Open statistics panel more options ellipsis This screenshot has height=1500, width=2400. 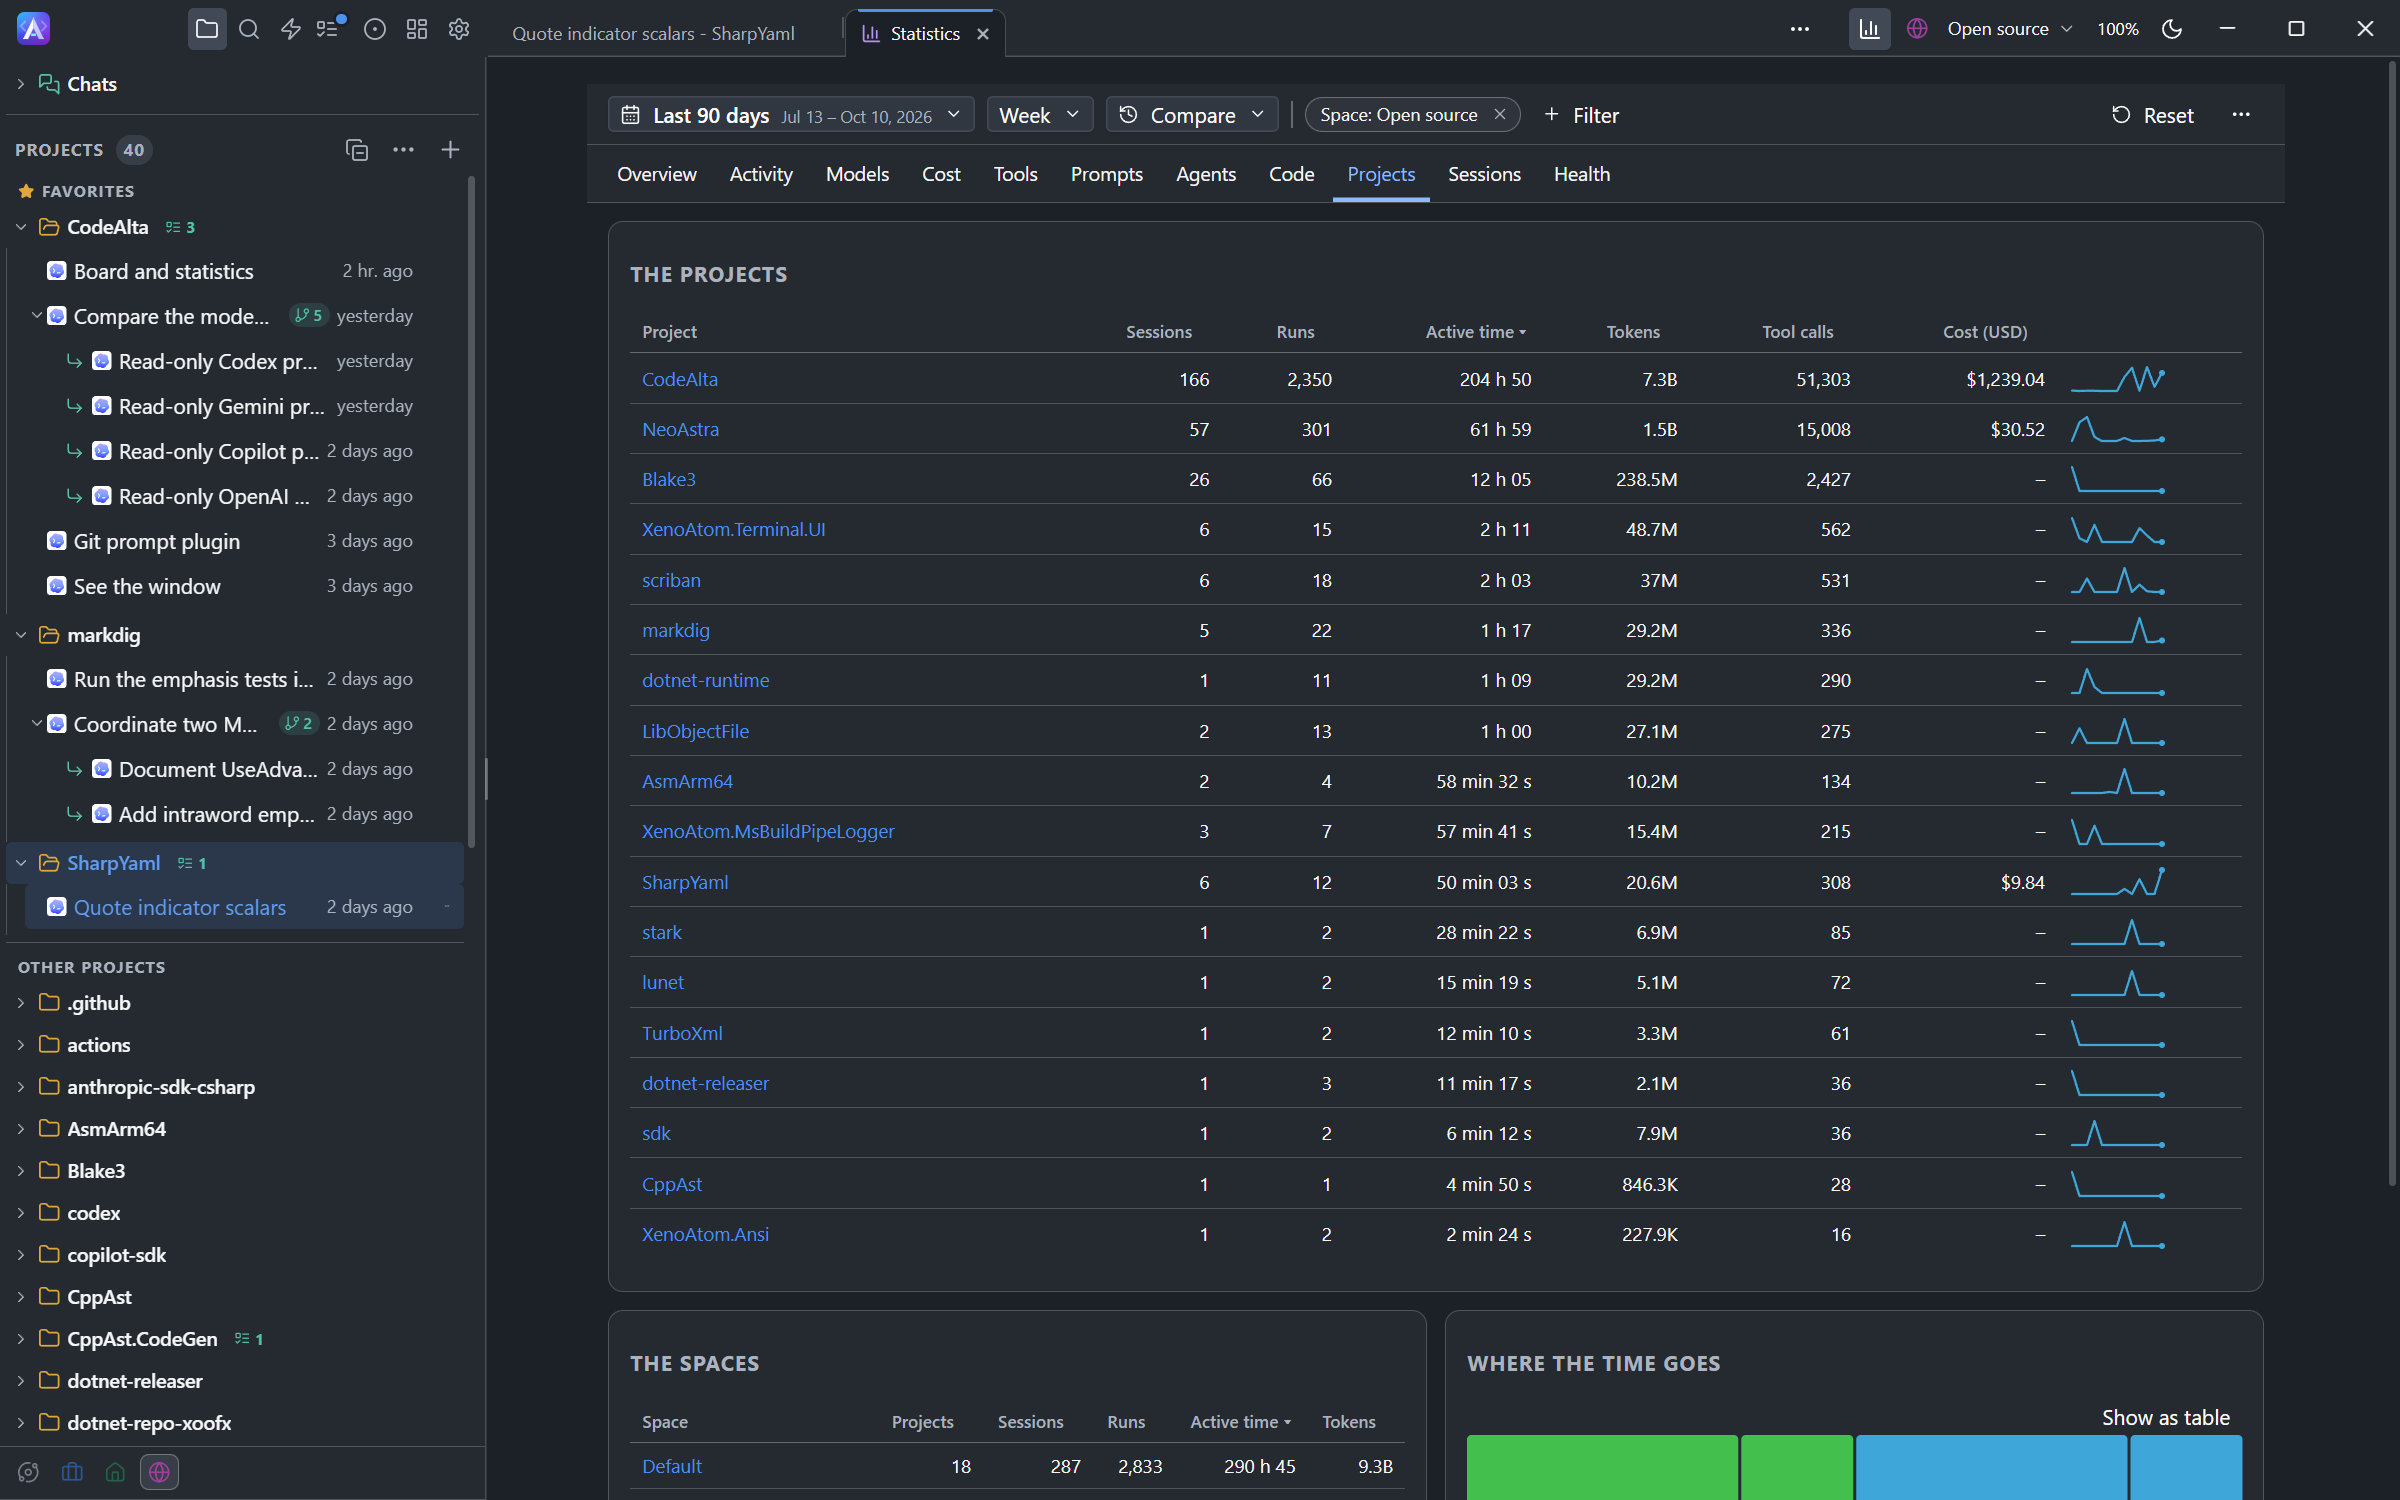pos(2241,115)
